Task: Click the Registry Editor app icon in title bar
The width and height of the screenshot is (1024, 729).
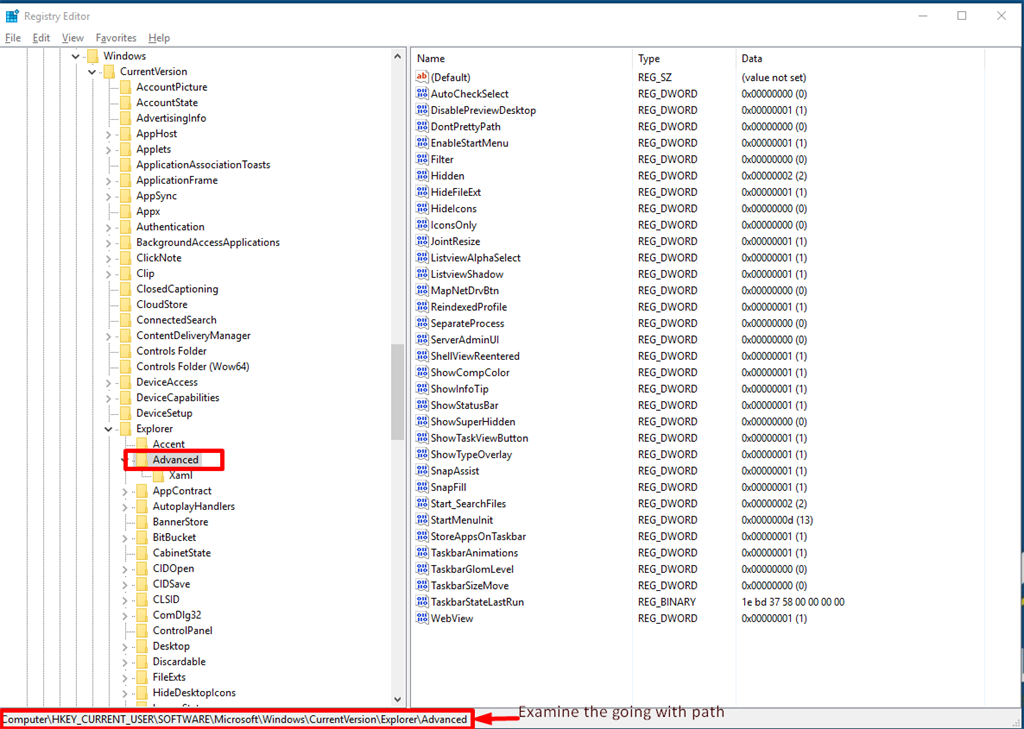Action: tap(12, 16)
